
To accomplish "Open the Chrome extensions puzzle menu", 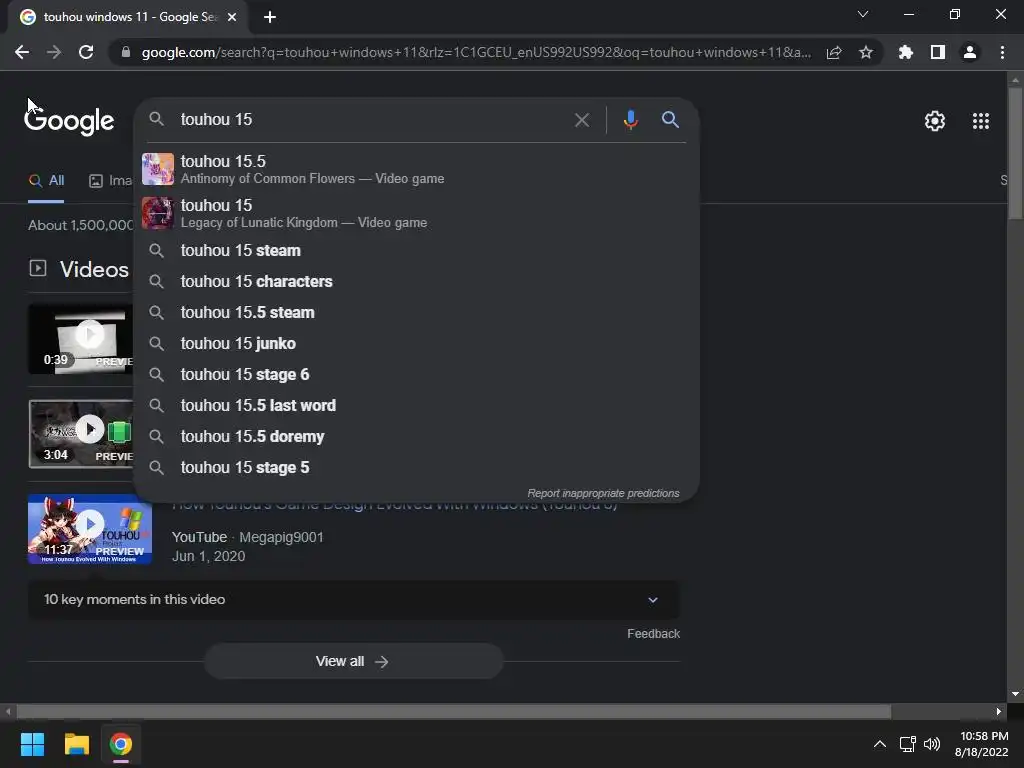I will coord(906,52).
